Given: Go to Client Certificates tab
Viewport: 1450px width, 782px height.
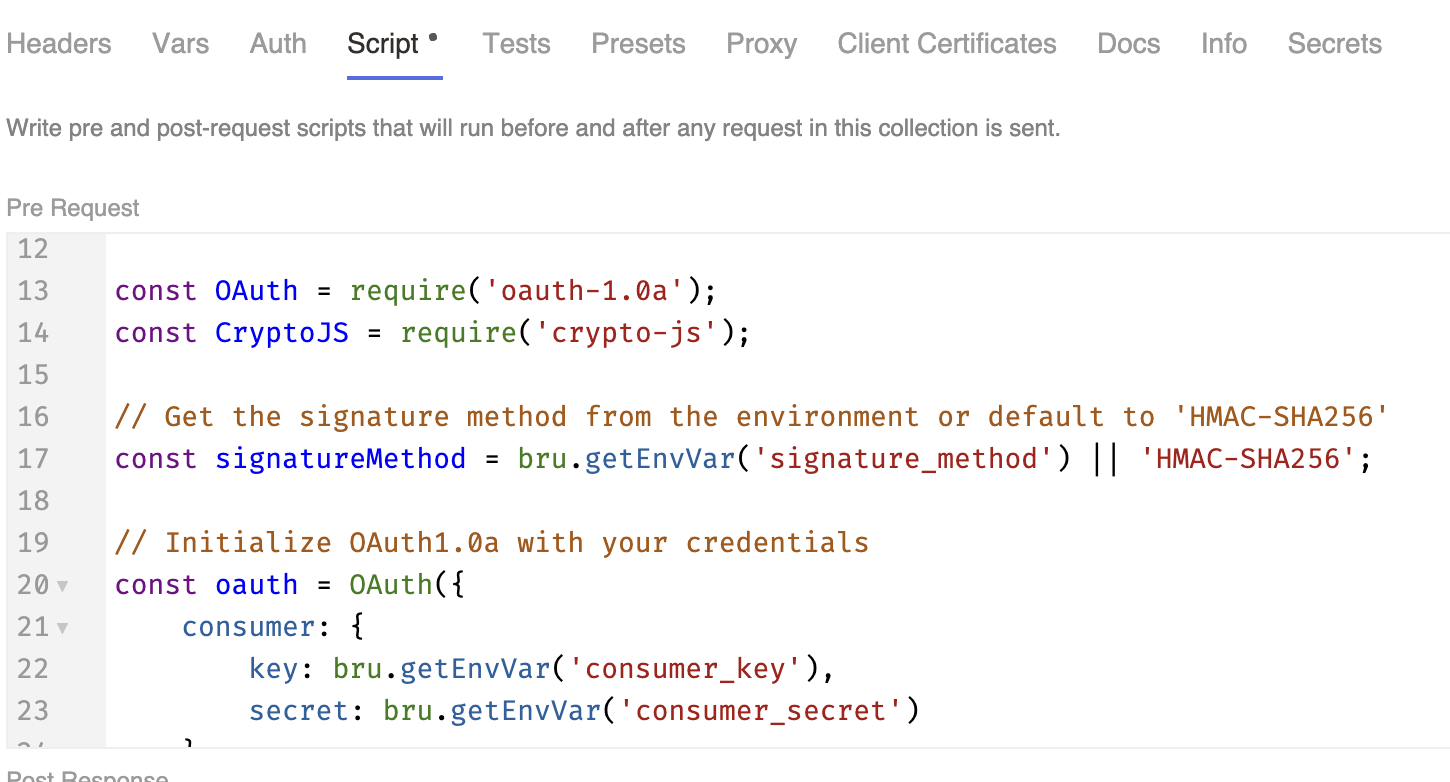Looking at the screenshot, I should pyautogui.click(x=947, y=44).
